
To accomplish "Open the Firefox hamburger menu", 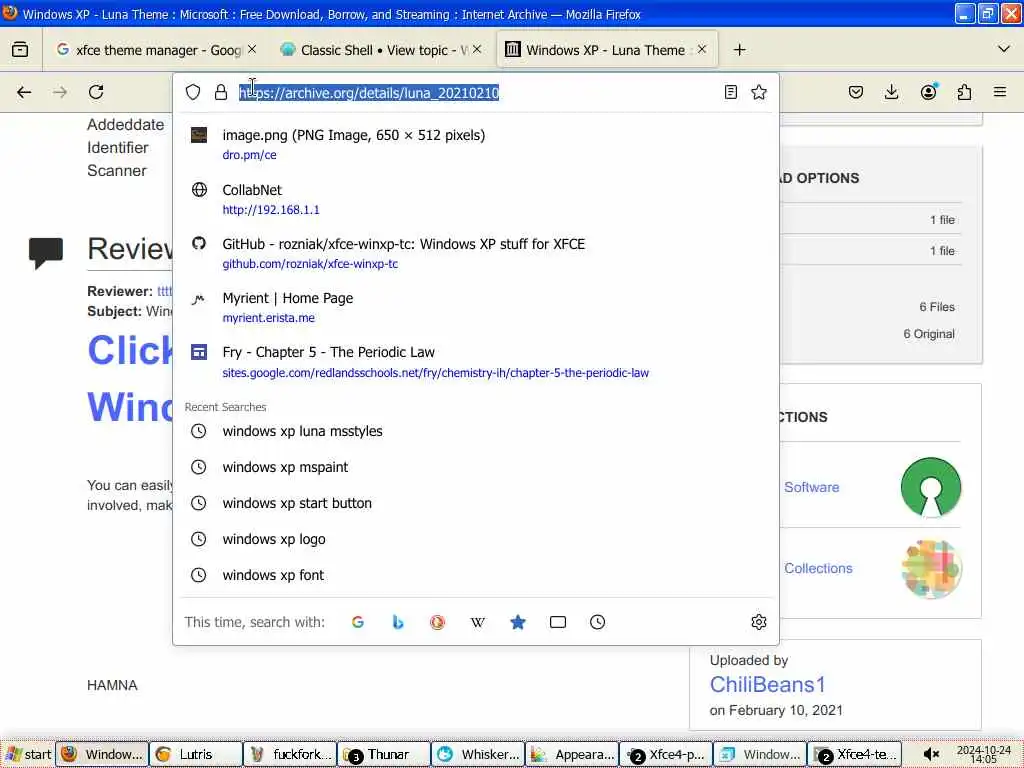I will [x=1000, y=92].
